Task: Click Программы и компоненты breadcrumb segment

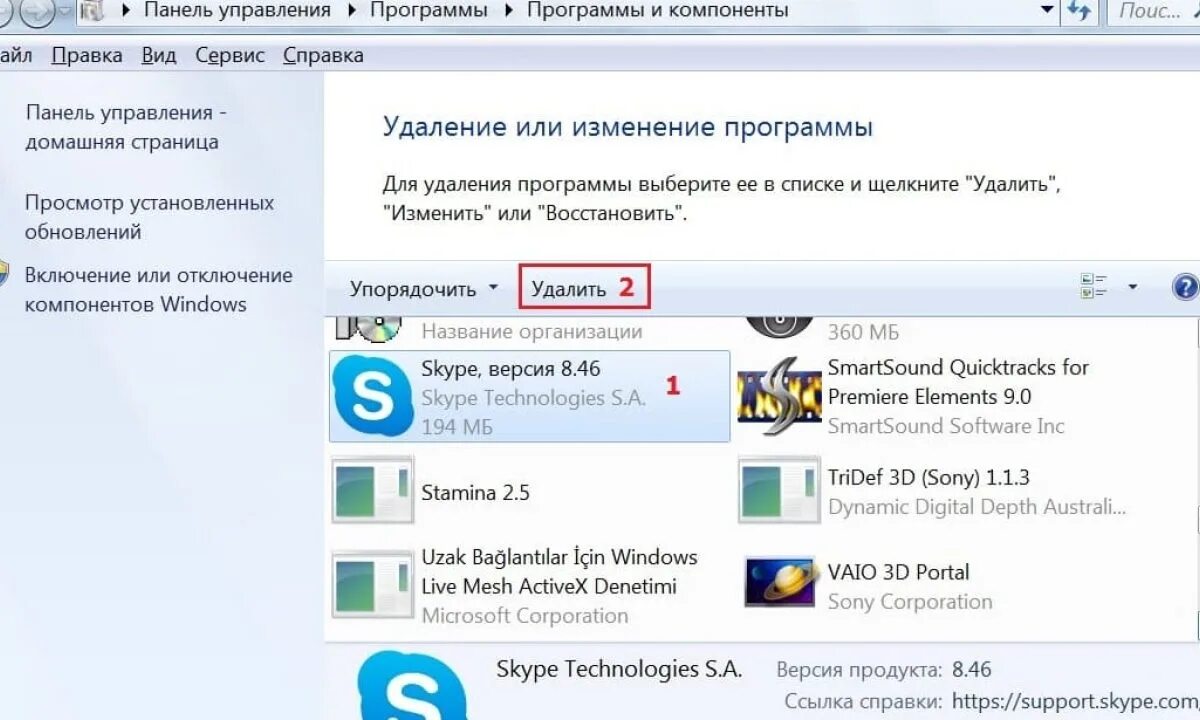Action: point(657,11)
